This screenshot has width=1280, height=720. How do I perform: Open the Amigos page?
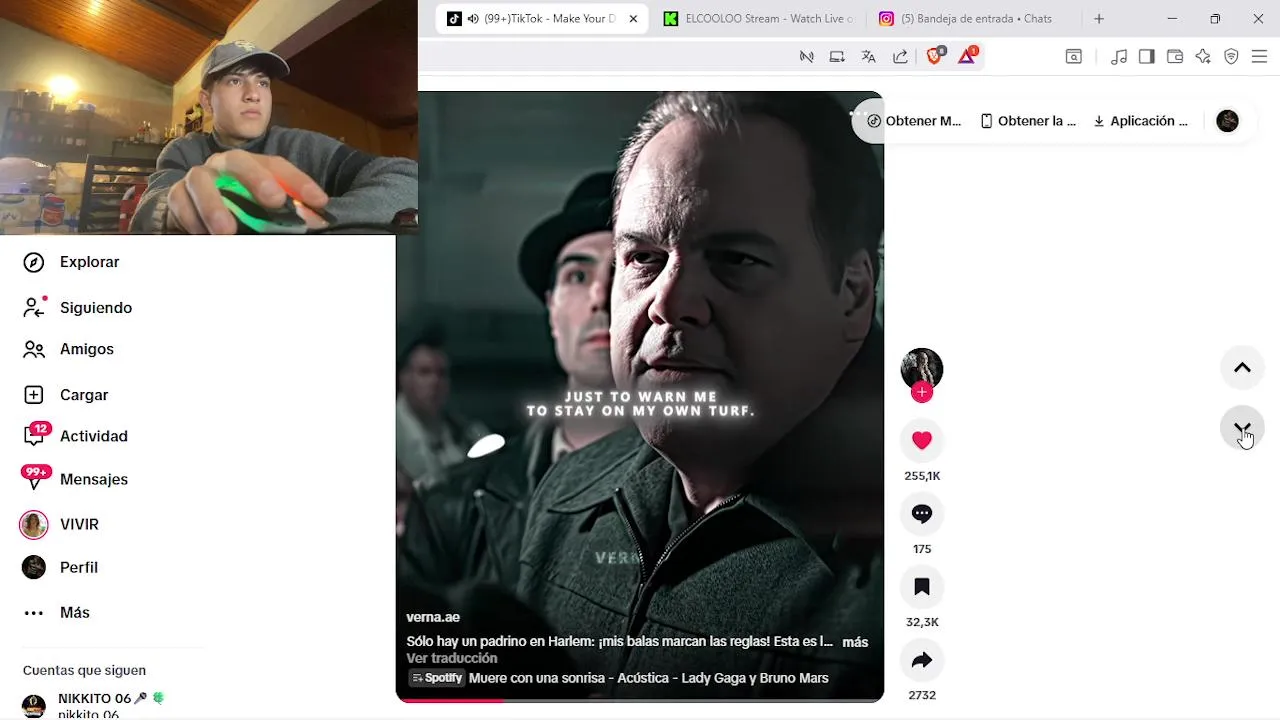[86, 349]
